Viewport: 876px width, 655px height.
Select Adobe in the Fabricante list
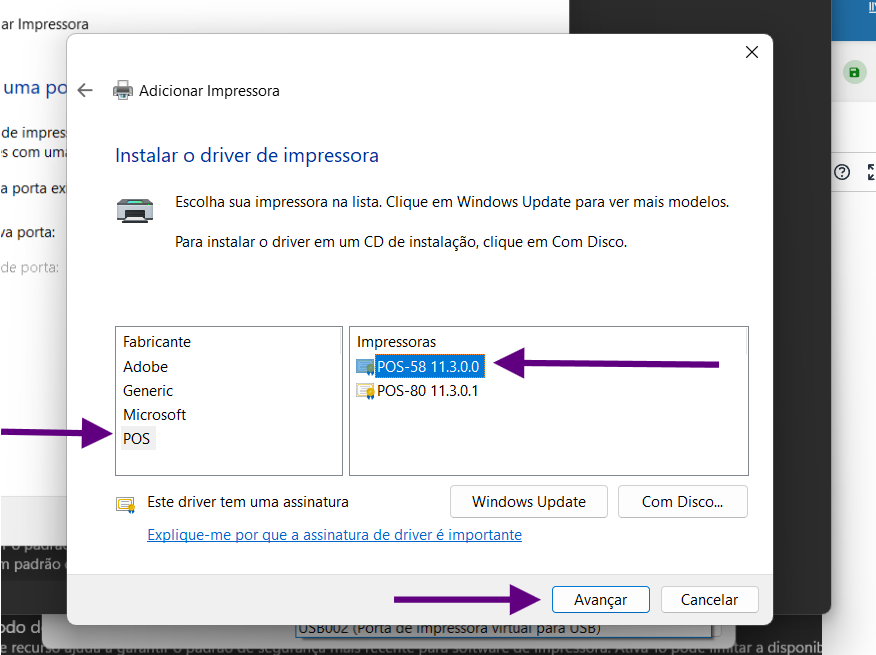coord(146,367)
